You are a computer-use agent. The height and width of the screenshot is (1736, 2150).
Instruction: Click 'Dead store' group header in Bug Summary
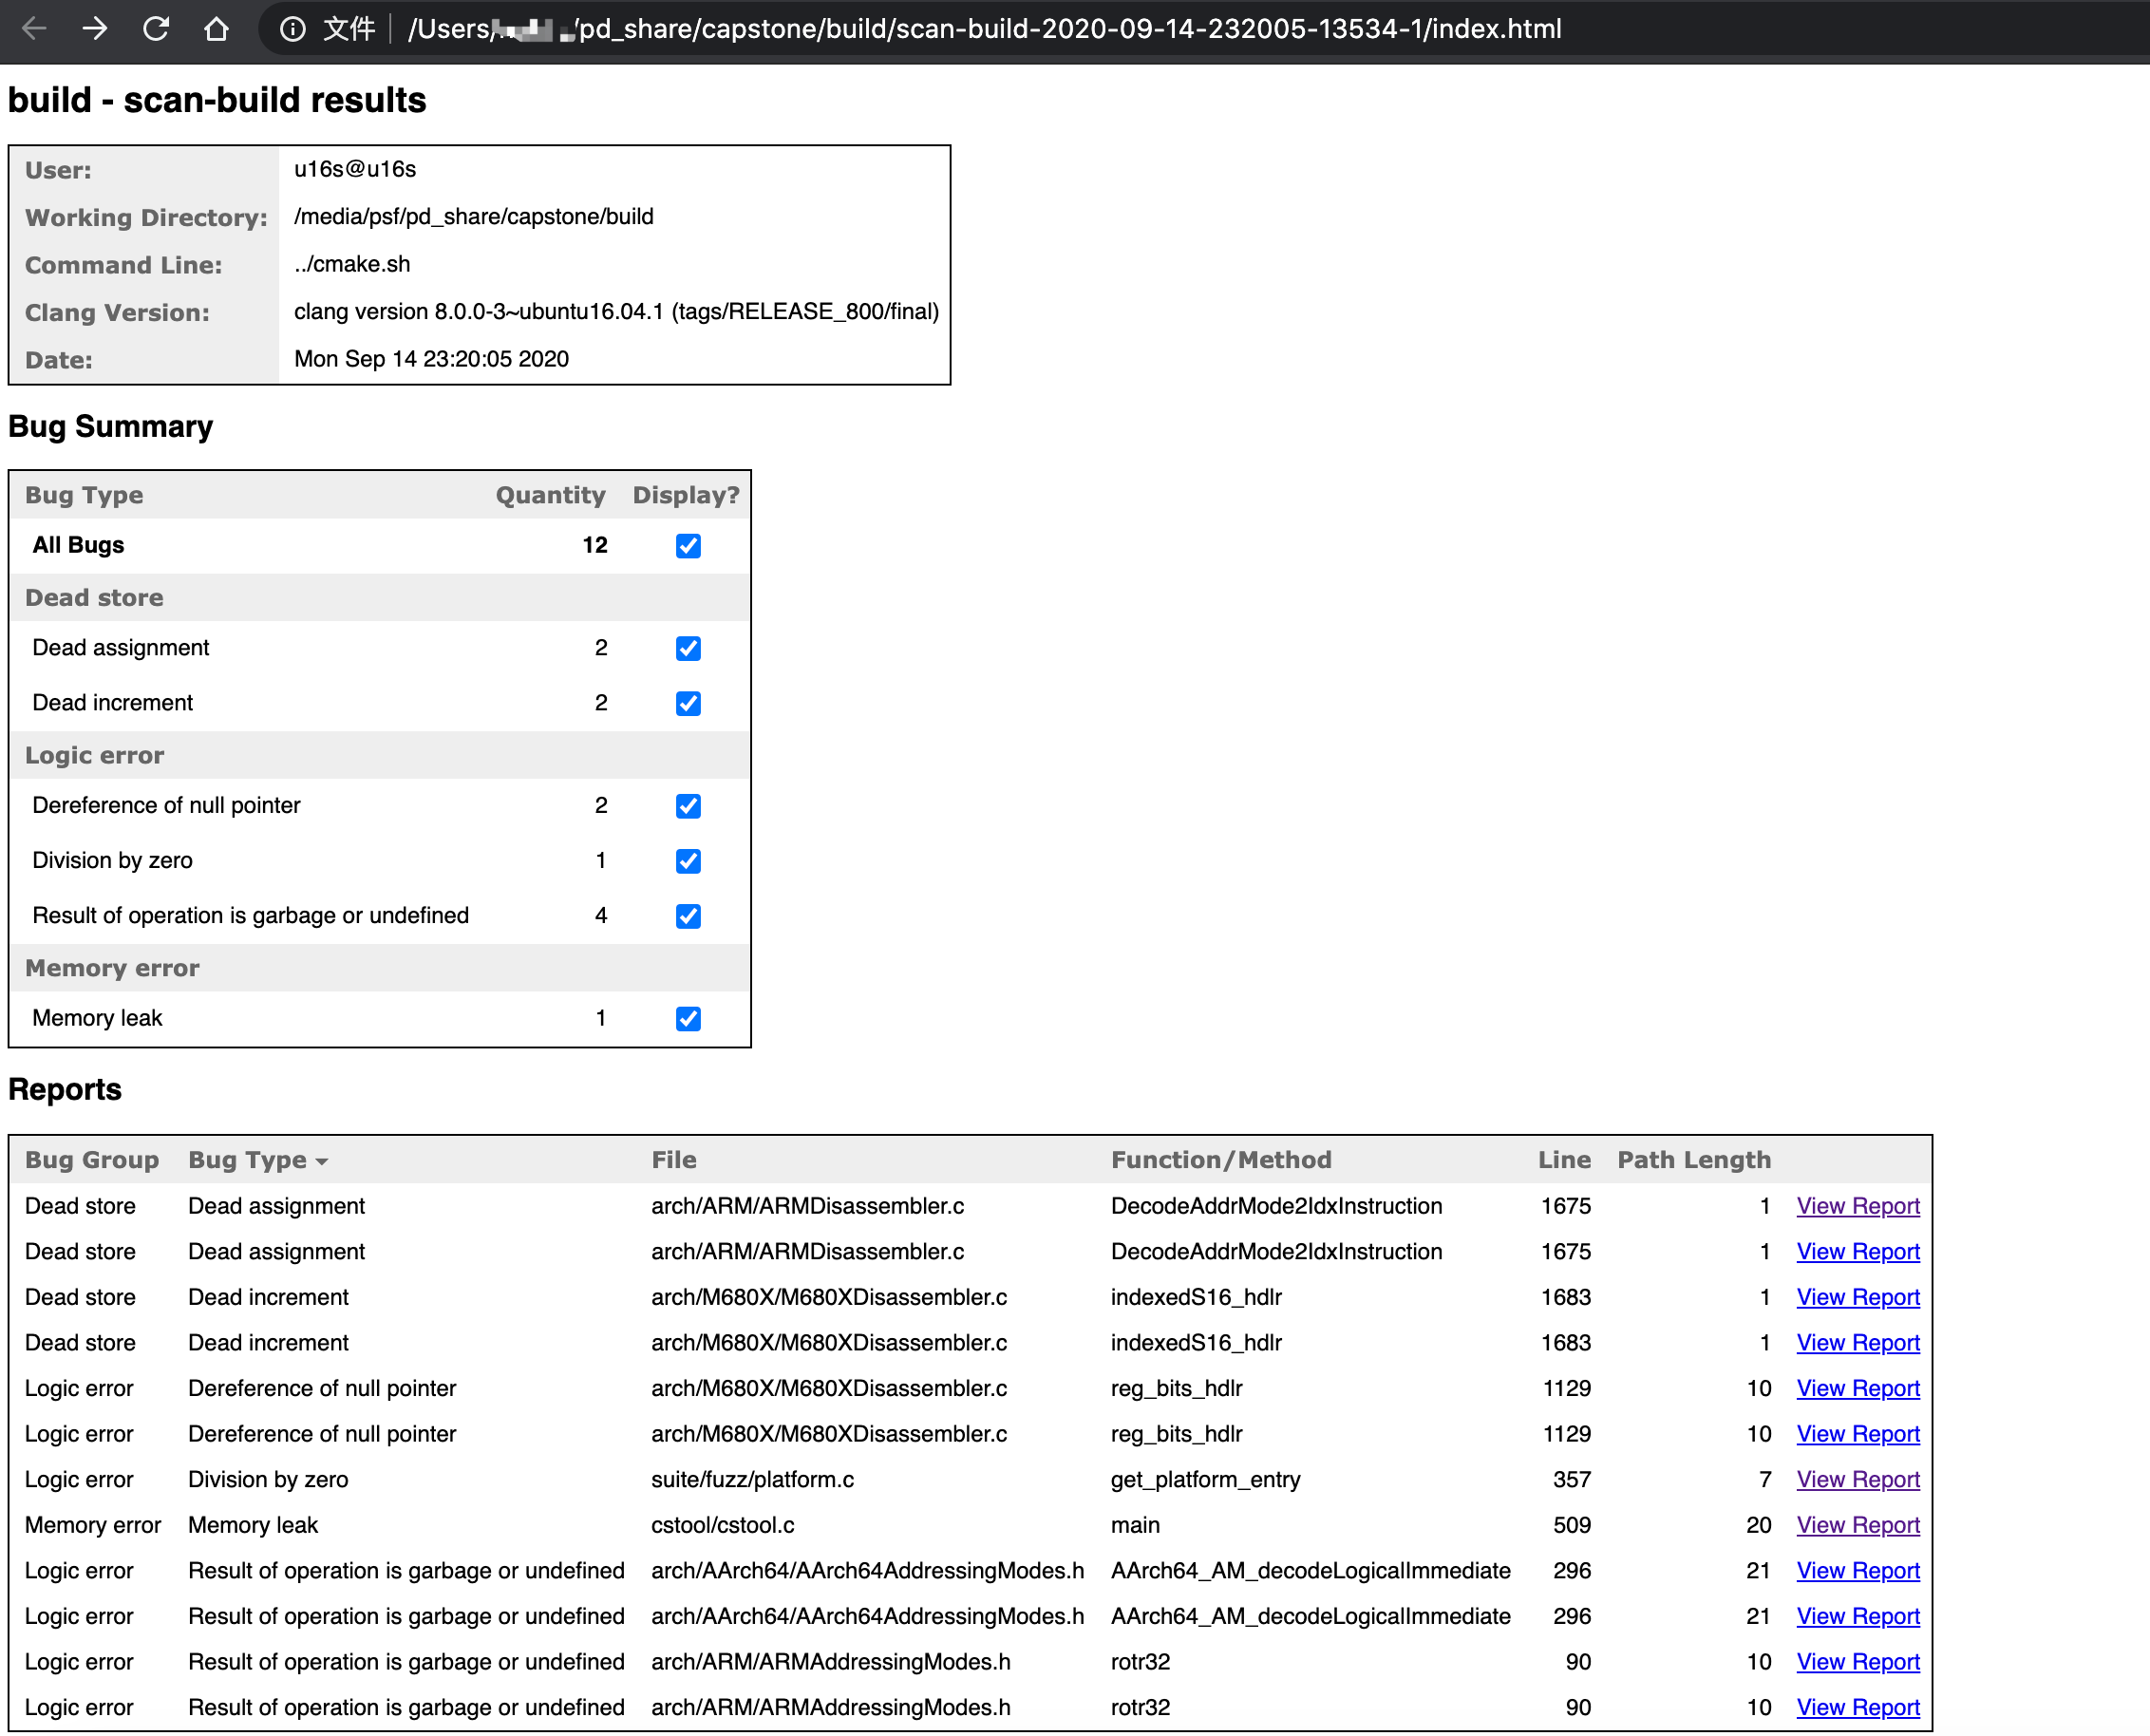[94, 597]
